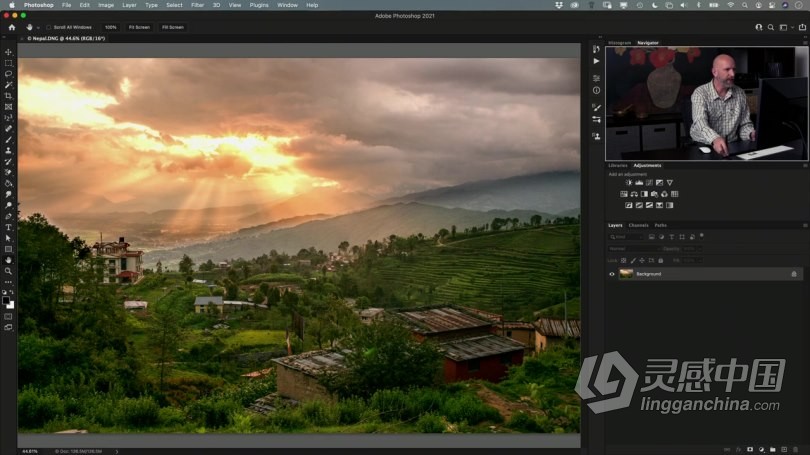The height and width of the screenshot is (455, 810).
Task: Add a Levels adjustment
Action: click(639, 183)
